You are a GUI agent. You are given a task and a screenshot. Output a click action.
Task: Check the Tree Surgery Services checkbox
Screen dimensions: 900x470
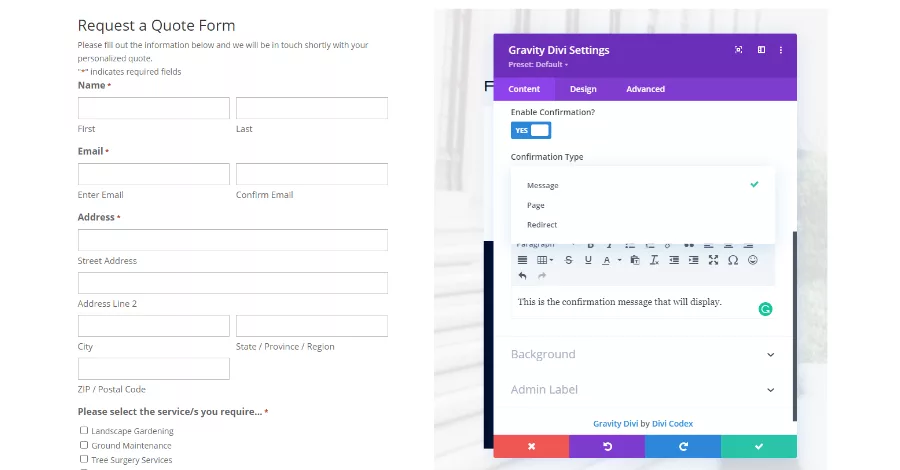[84, 459]
